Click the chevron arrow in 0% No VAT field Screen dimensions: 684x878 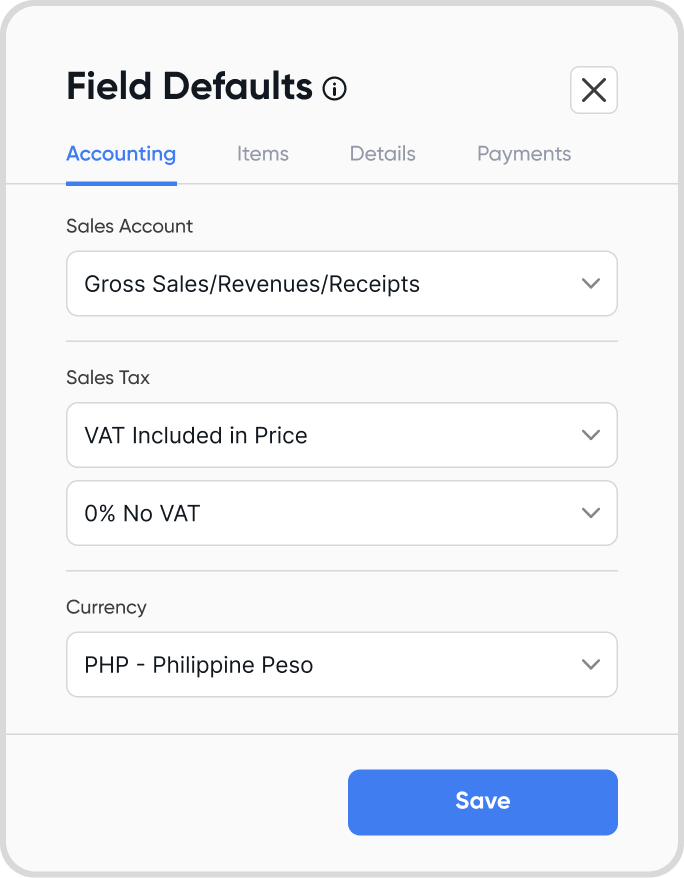pyautogui.click(x=591, y=513)
